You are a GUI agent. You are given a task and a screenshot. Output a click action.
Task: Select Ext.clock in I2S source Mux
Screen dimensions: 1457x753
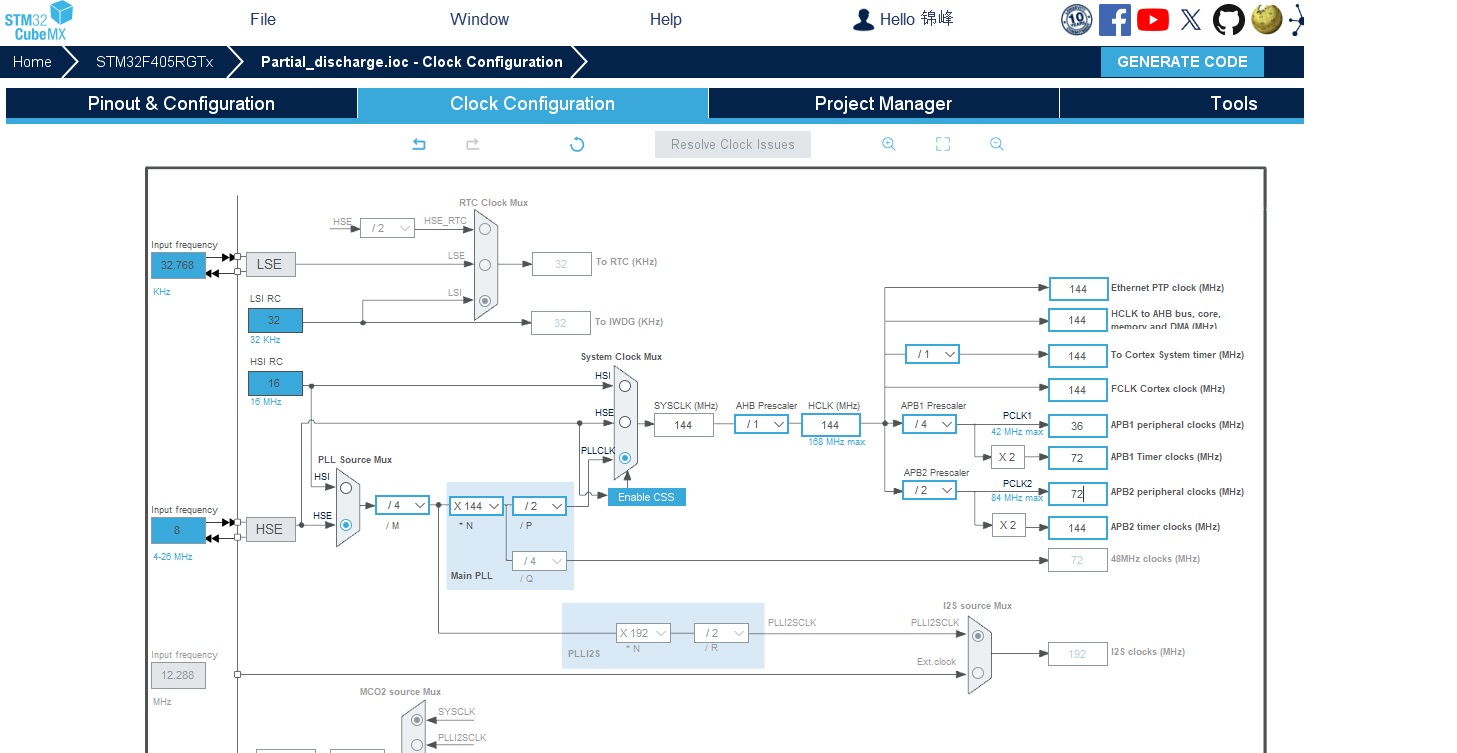click(977, 672)
